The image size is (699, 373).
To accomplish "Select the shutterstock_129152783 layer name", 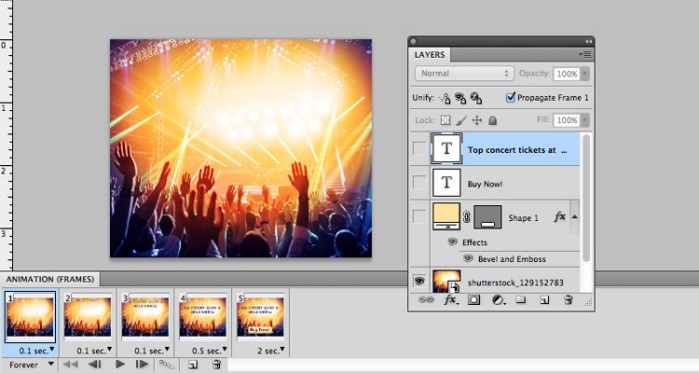I will pos(515,283).
